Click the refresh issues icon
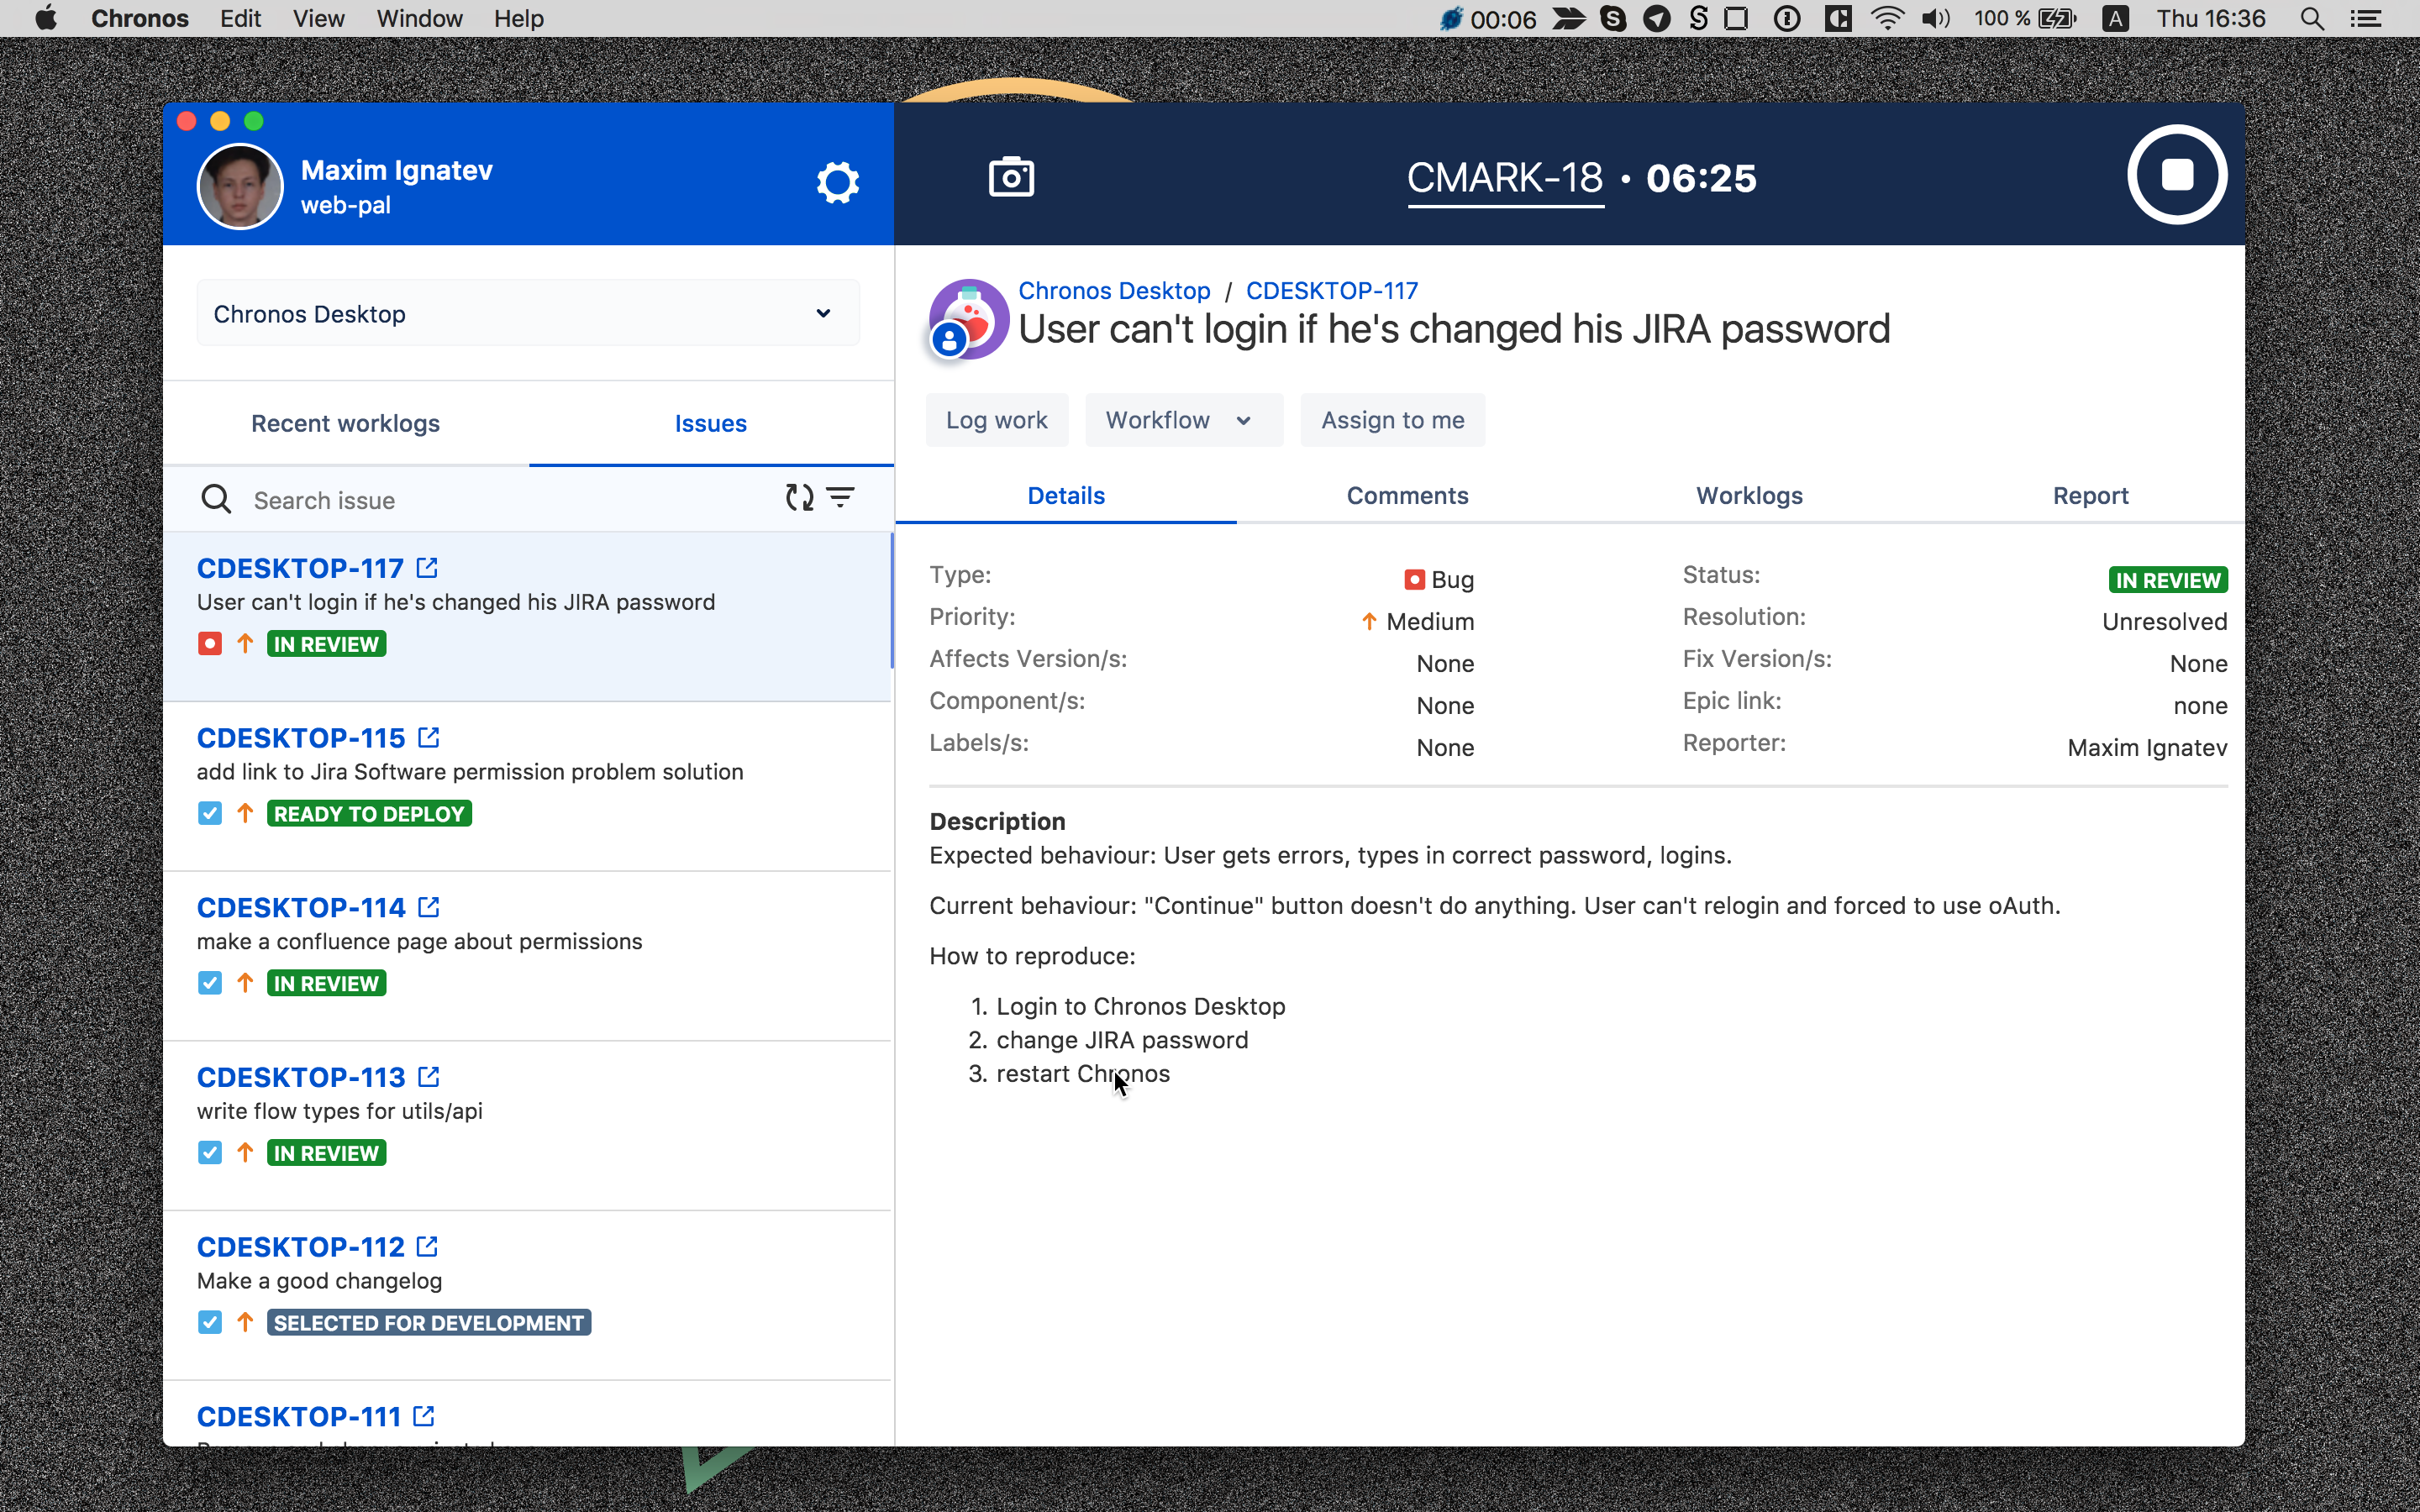 tap(799, 497)
